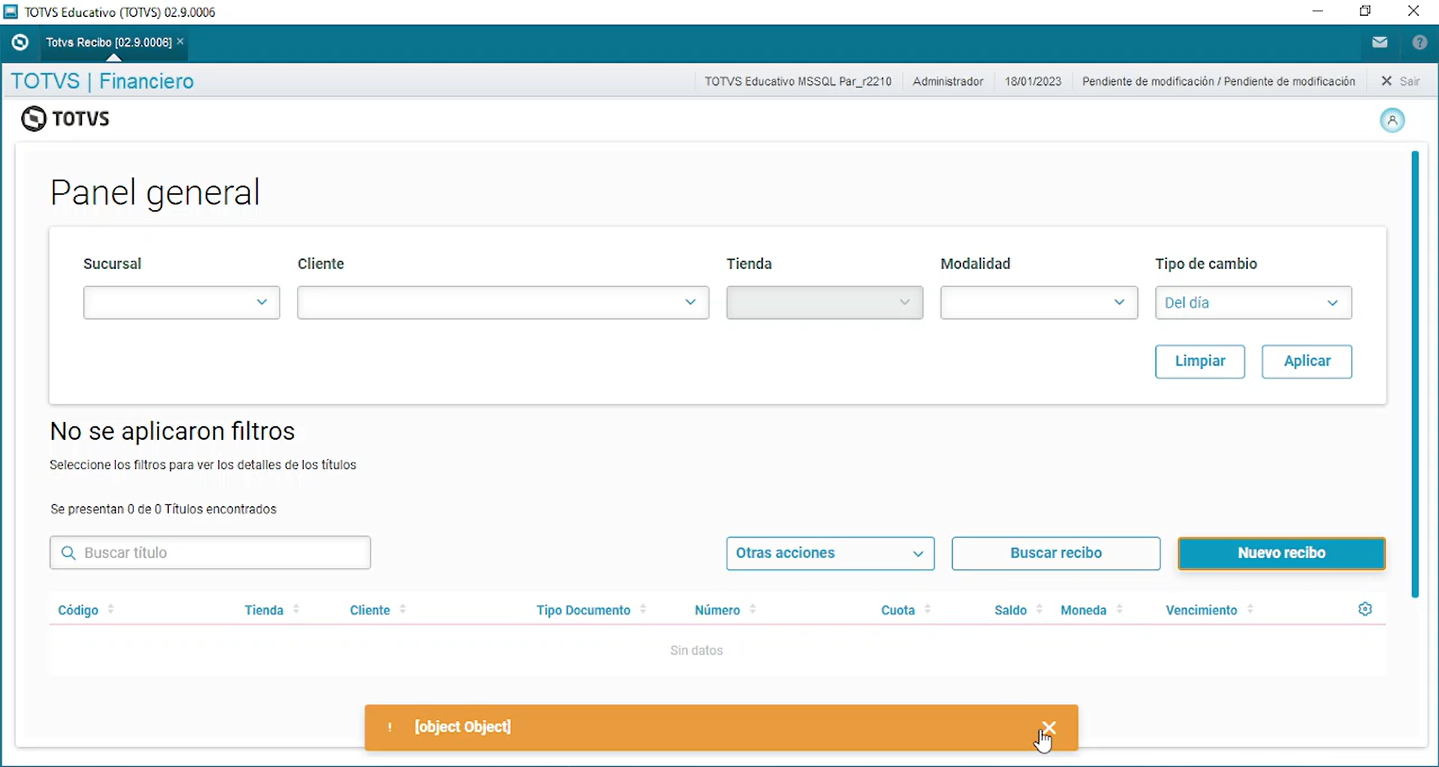Click the sort arrows next to Vencimiento
Screen dimensions: 1439x767
point(1250,610)
